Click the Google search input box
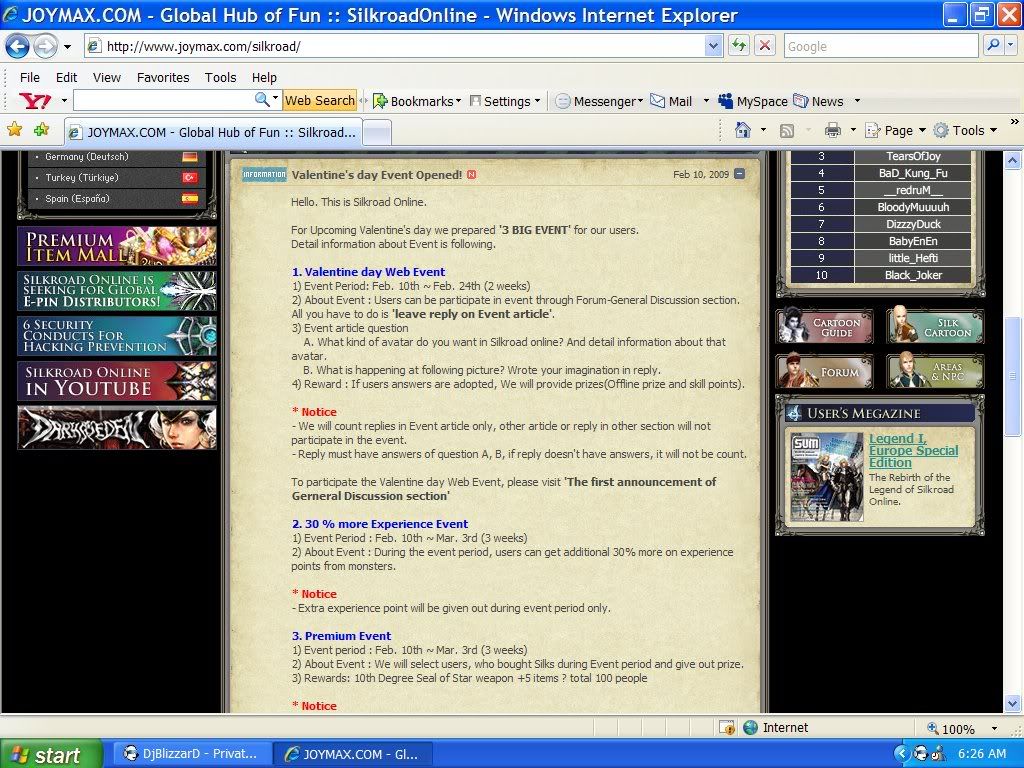Viewport: 1024px width, 768px height. point(881,46)
